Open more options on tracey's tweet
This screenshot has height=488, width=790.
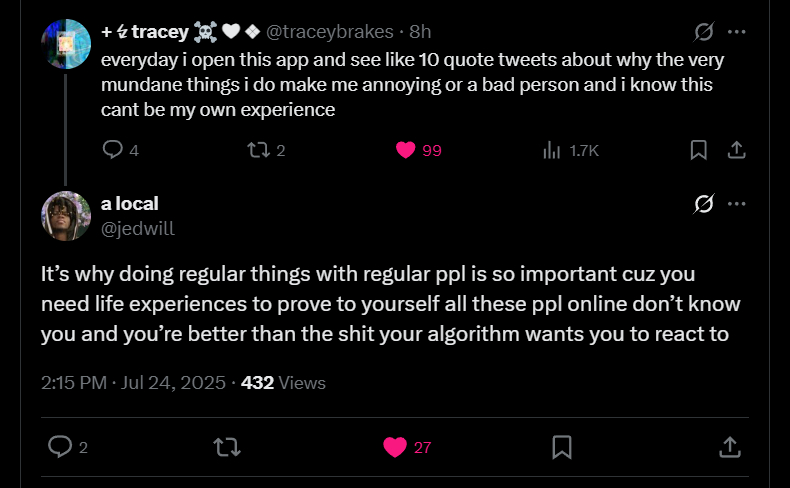[x=737, y=31]
